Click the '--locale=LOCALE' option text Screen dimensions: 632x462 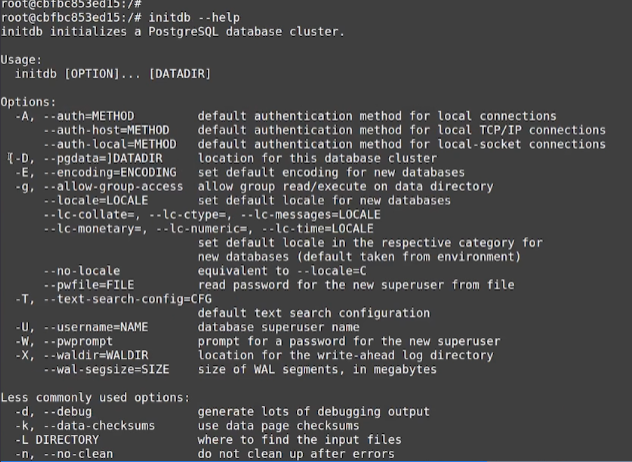click(x=96, y=200)
